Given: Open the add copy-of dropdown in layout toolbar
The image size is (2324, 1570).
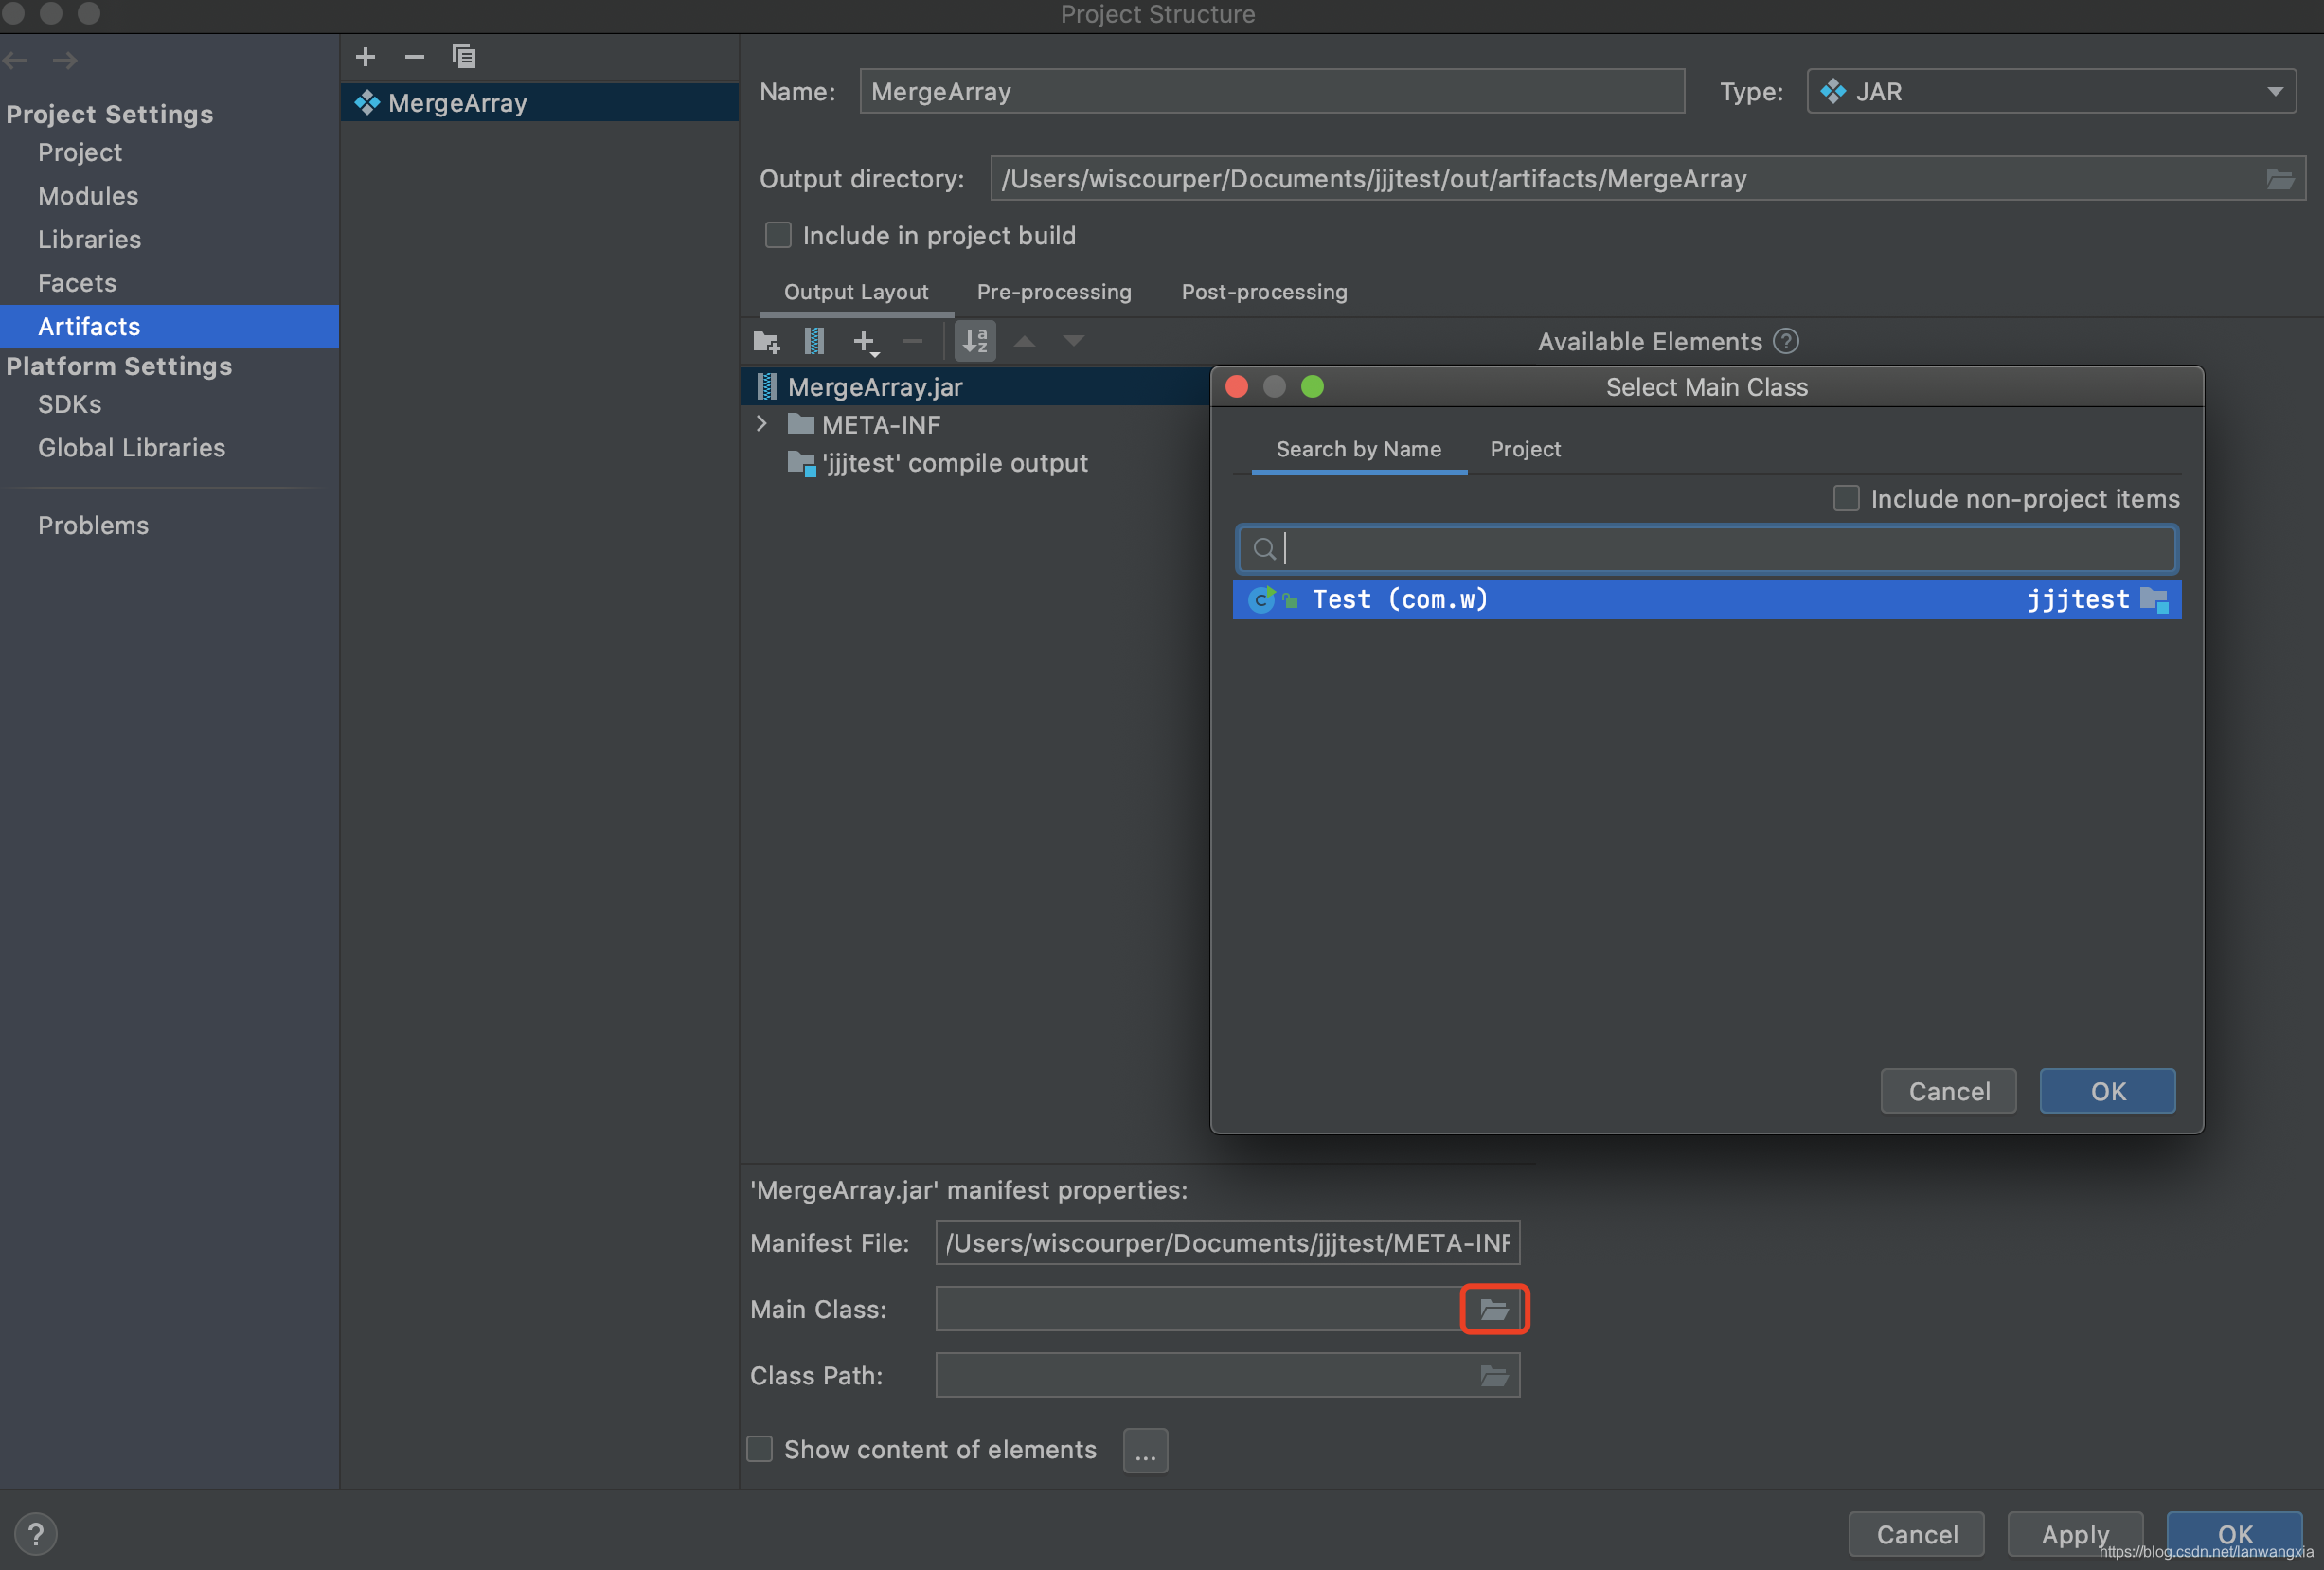Looking at the screenshot, I should (x=866, y=343).
